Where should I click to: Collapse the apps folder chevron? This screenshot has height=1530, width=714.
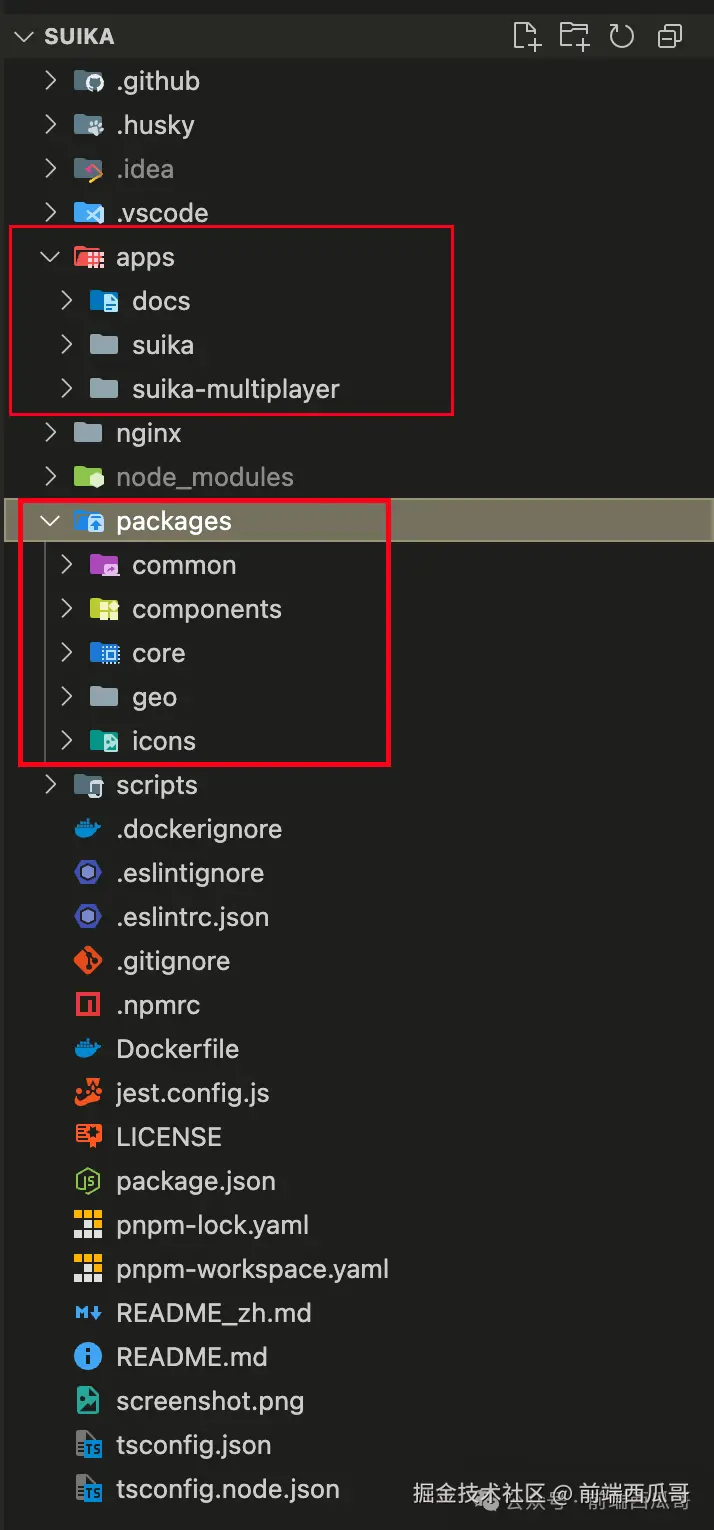pos(50,257)
